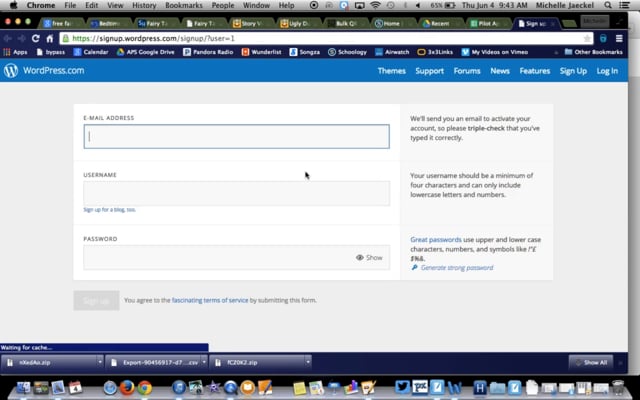Click the greyed Sign up submit button

(96, 301)
